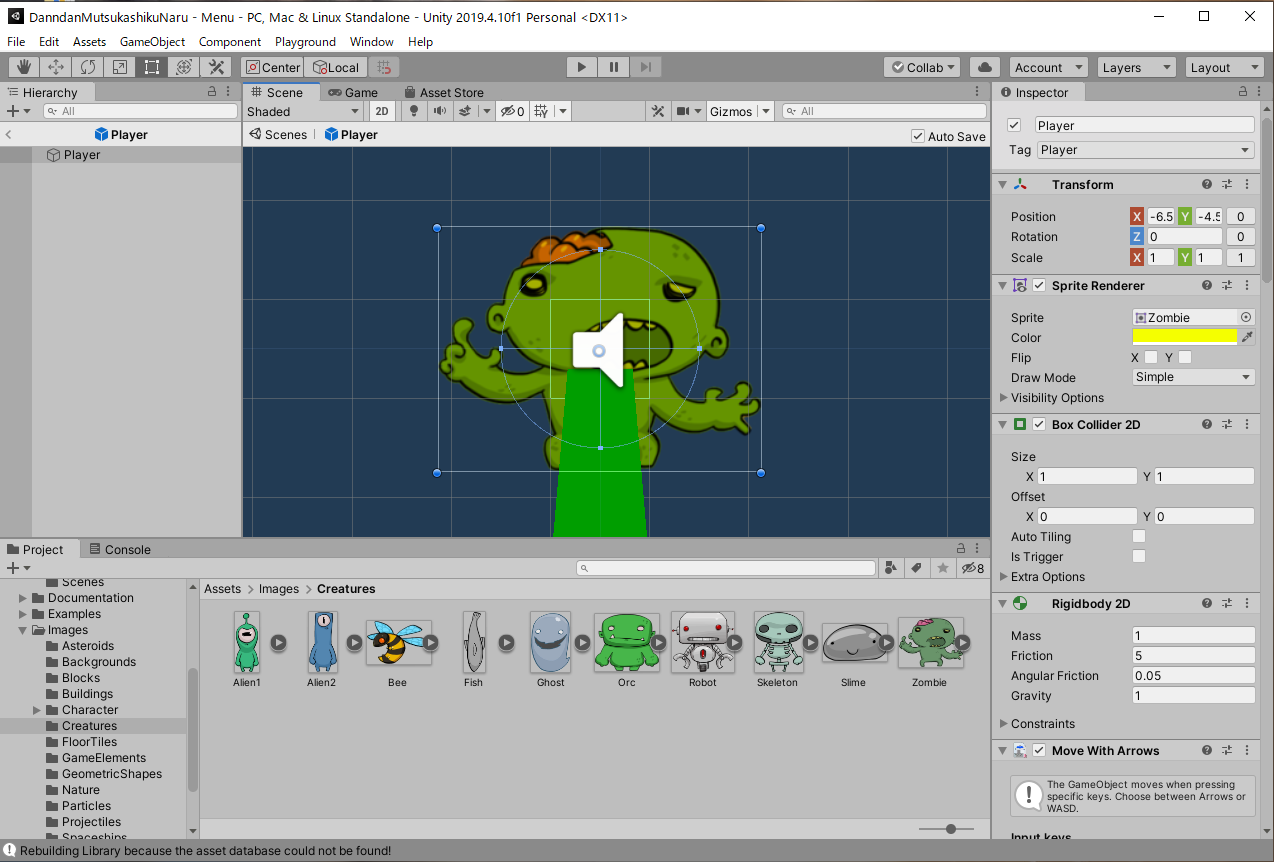Open scene camera settings icon
Image resolution: width=1274 pixels, height=862 pixels.
(685, 111)
